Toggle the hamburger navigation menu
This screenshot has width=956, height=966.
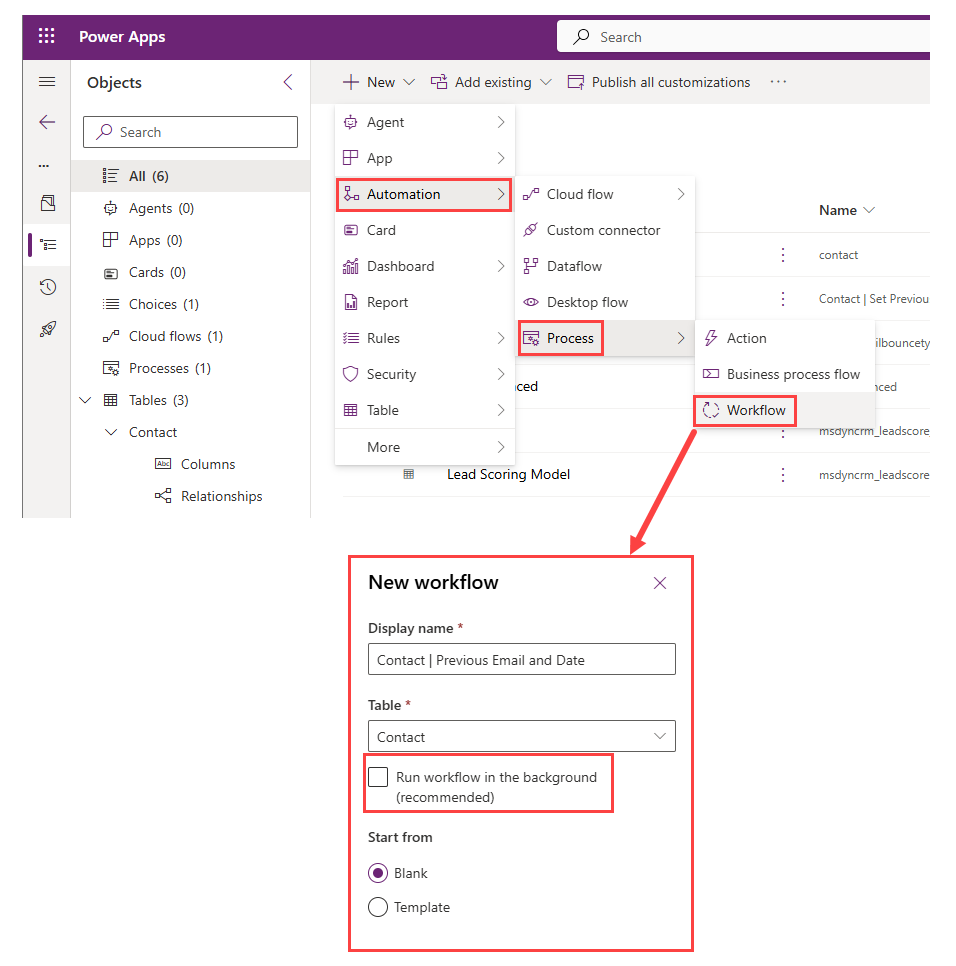pyautogui.click(x=47, y=82)
